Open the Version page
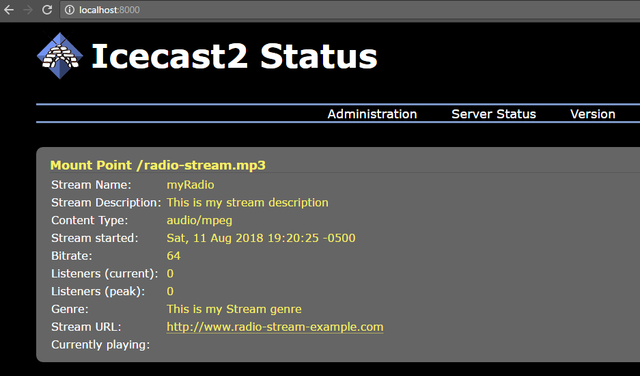The width and height of the screenshot is (640, 376). (x=593, y=114)
